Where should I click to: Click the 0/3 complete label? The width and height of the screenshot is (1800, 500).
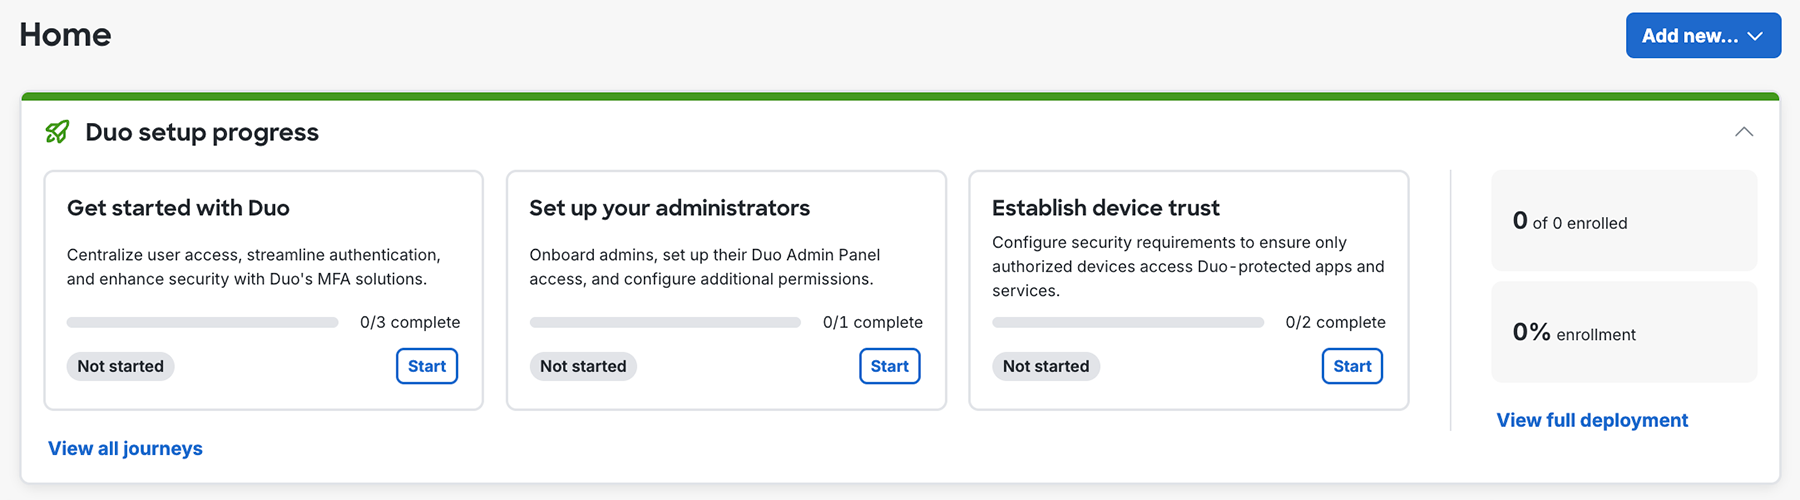[x=410, y=323]
